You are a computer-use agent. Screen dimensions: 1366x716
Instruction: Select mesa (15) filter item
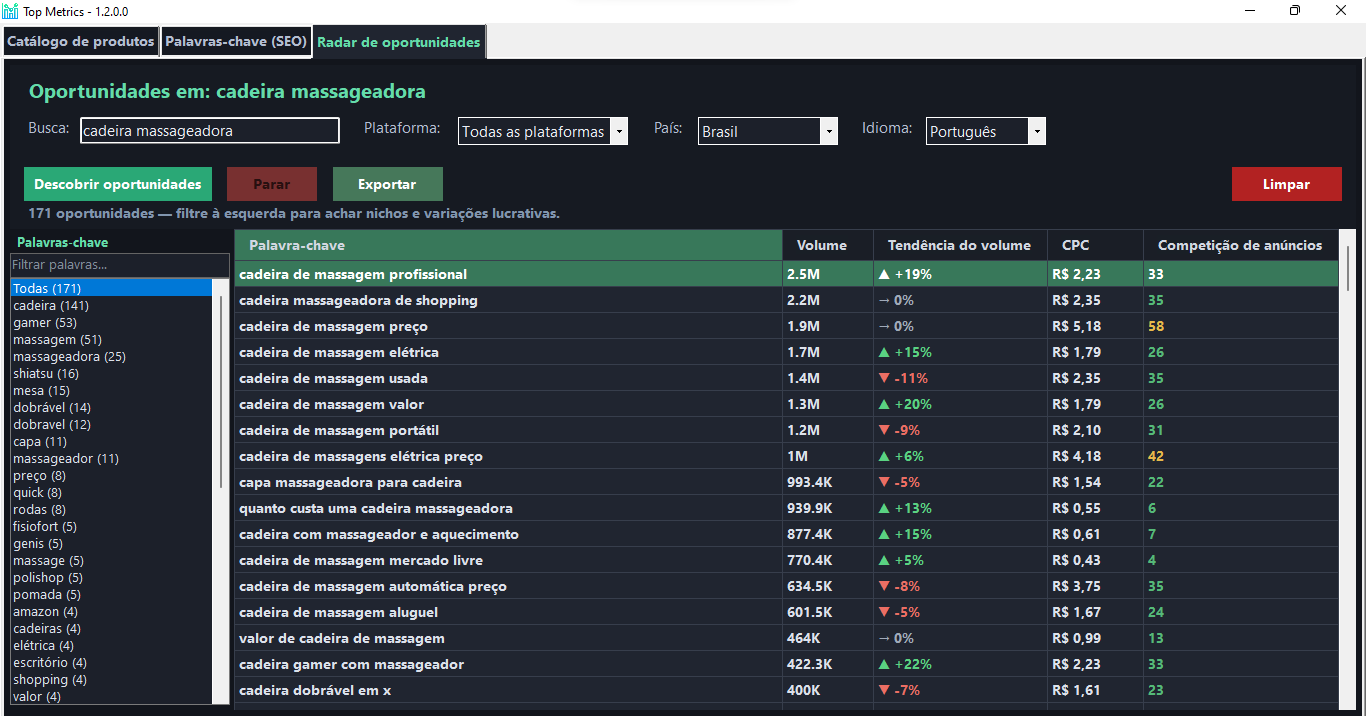[x=111, y=390]
